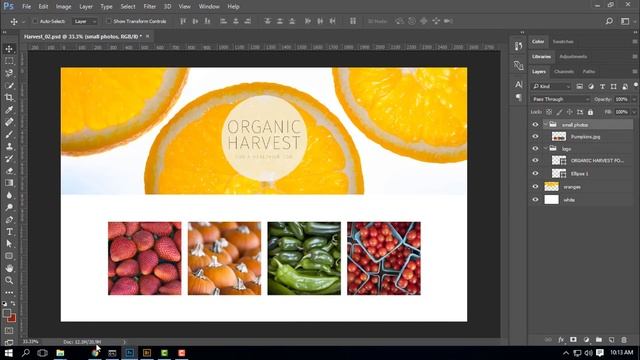Open the File menu
Screen dimensions: 640x360
point(27,7)
